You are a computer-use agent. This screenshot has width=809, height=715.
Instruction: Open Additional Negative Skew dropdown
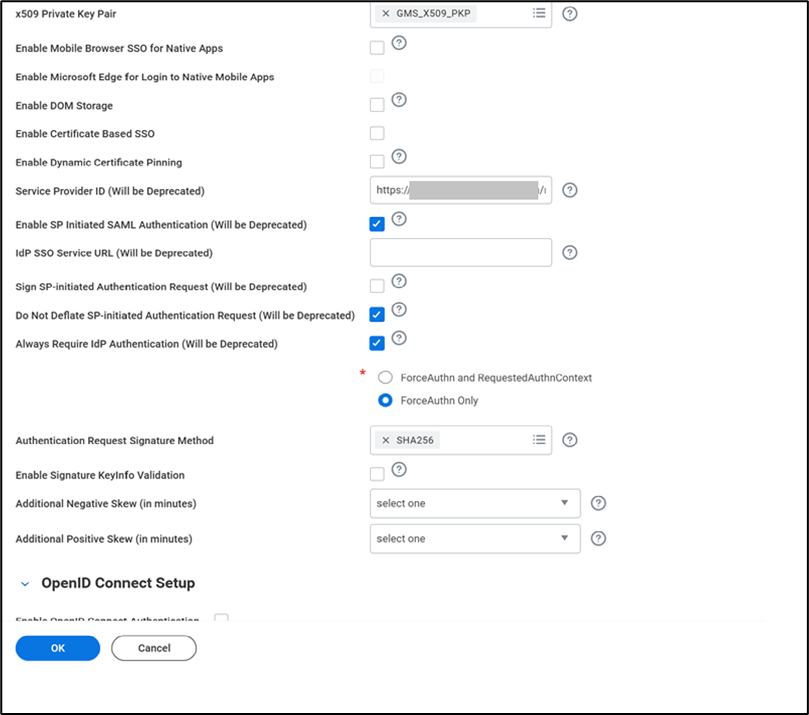tap(475, 503)
